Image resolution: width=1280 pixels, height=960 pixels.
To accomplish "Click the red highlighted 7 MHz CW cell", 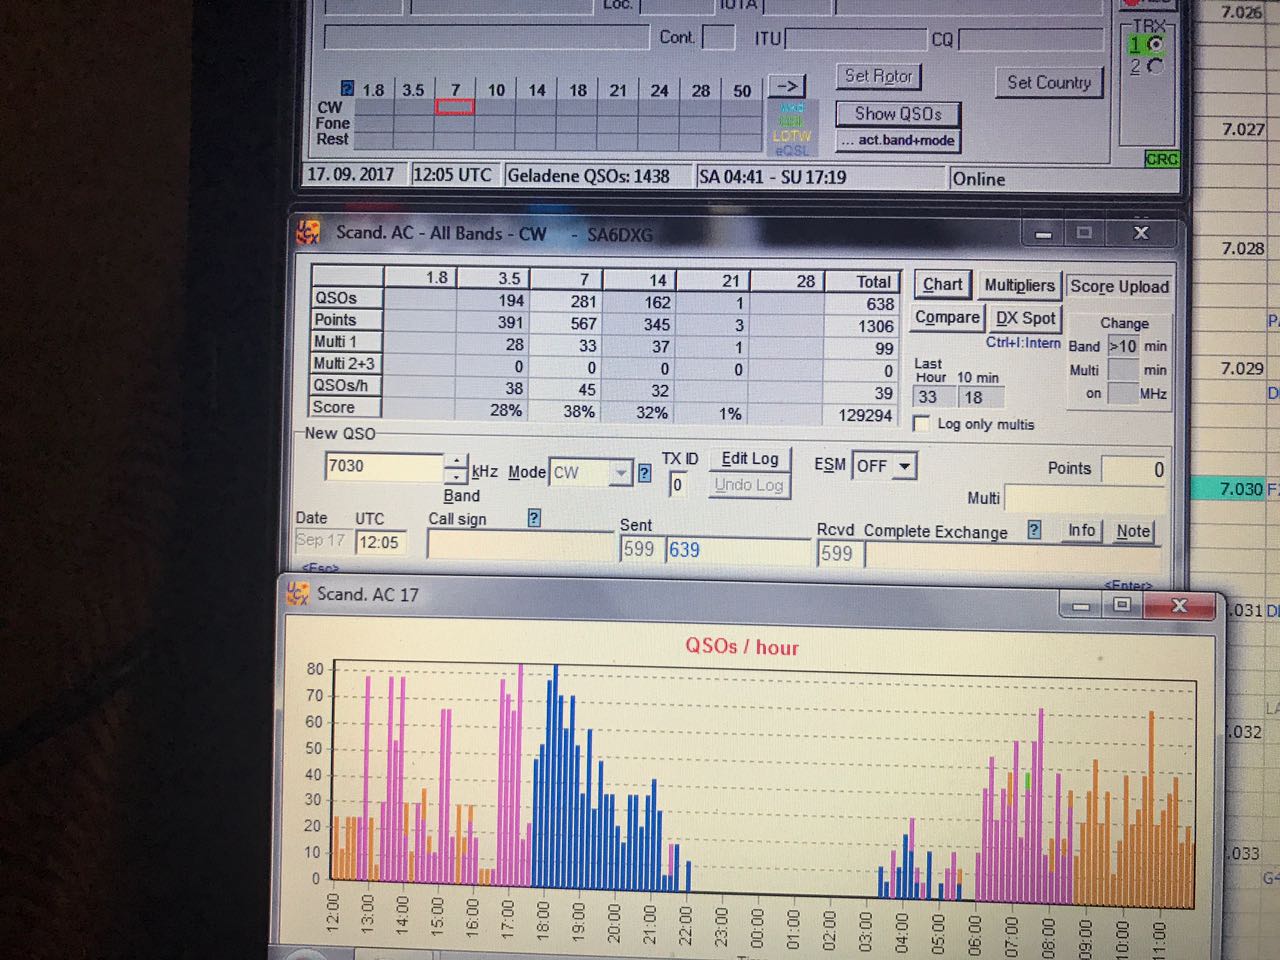I will coord(455,106).
